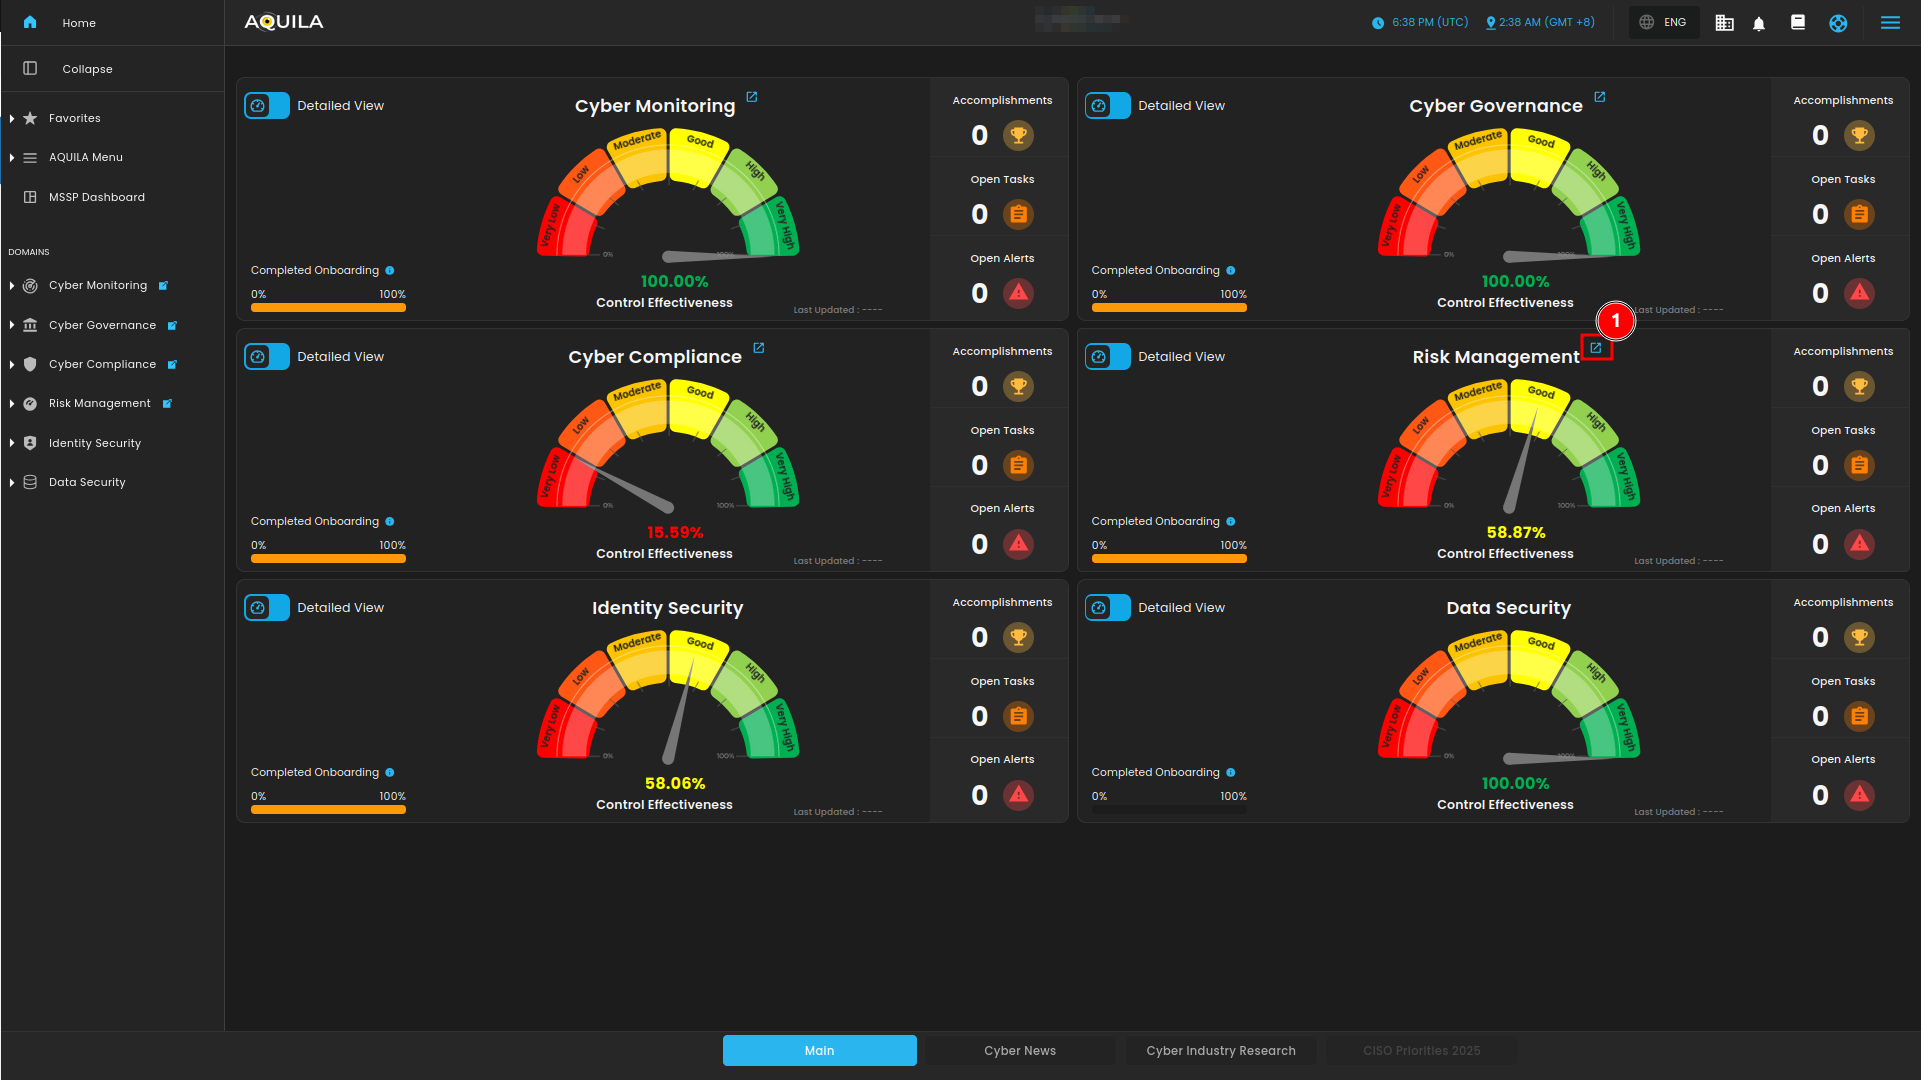This screenshot has width=1921, height=1080.
Task: Switch to the Cyber News tab
Action: pos(1019,1050)
